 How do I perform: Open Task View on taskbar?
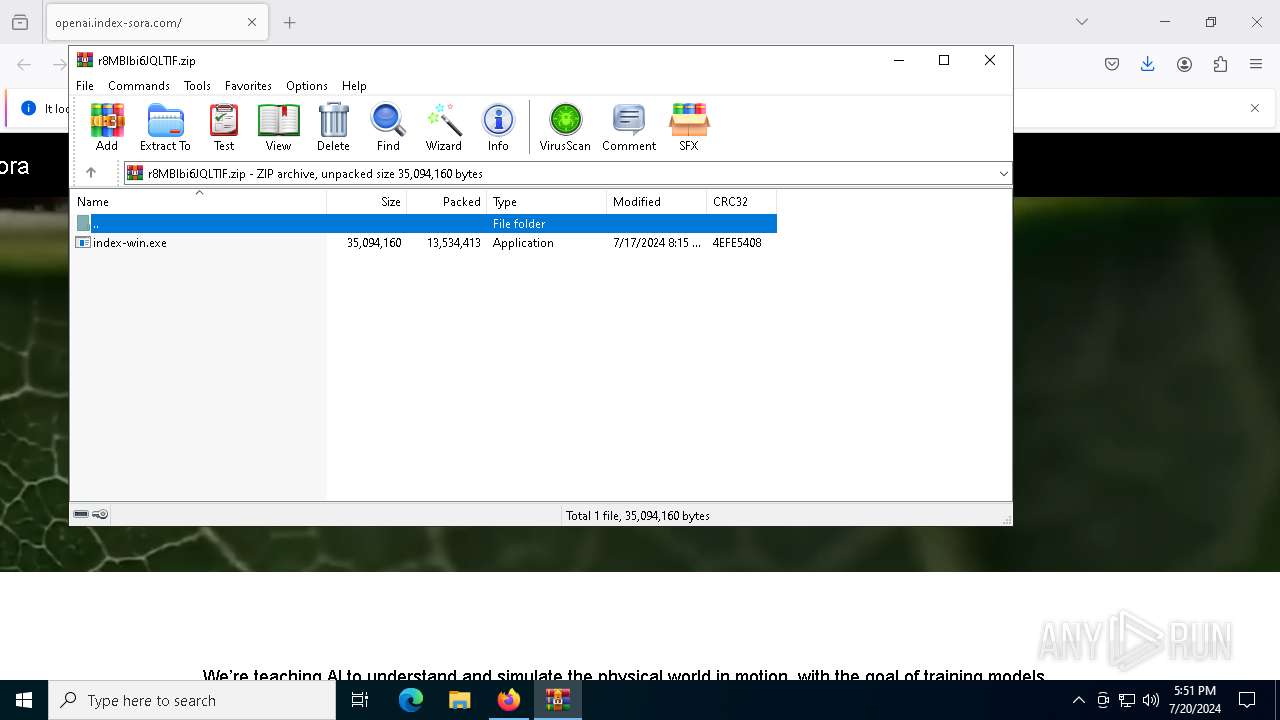360,700
